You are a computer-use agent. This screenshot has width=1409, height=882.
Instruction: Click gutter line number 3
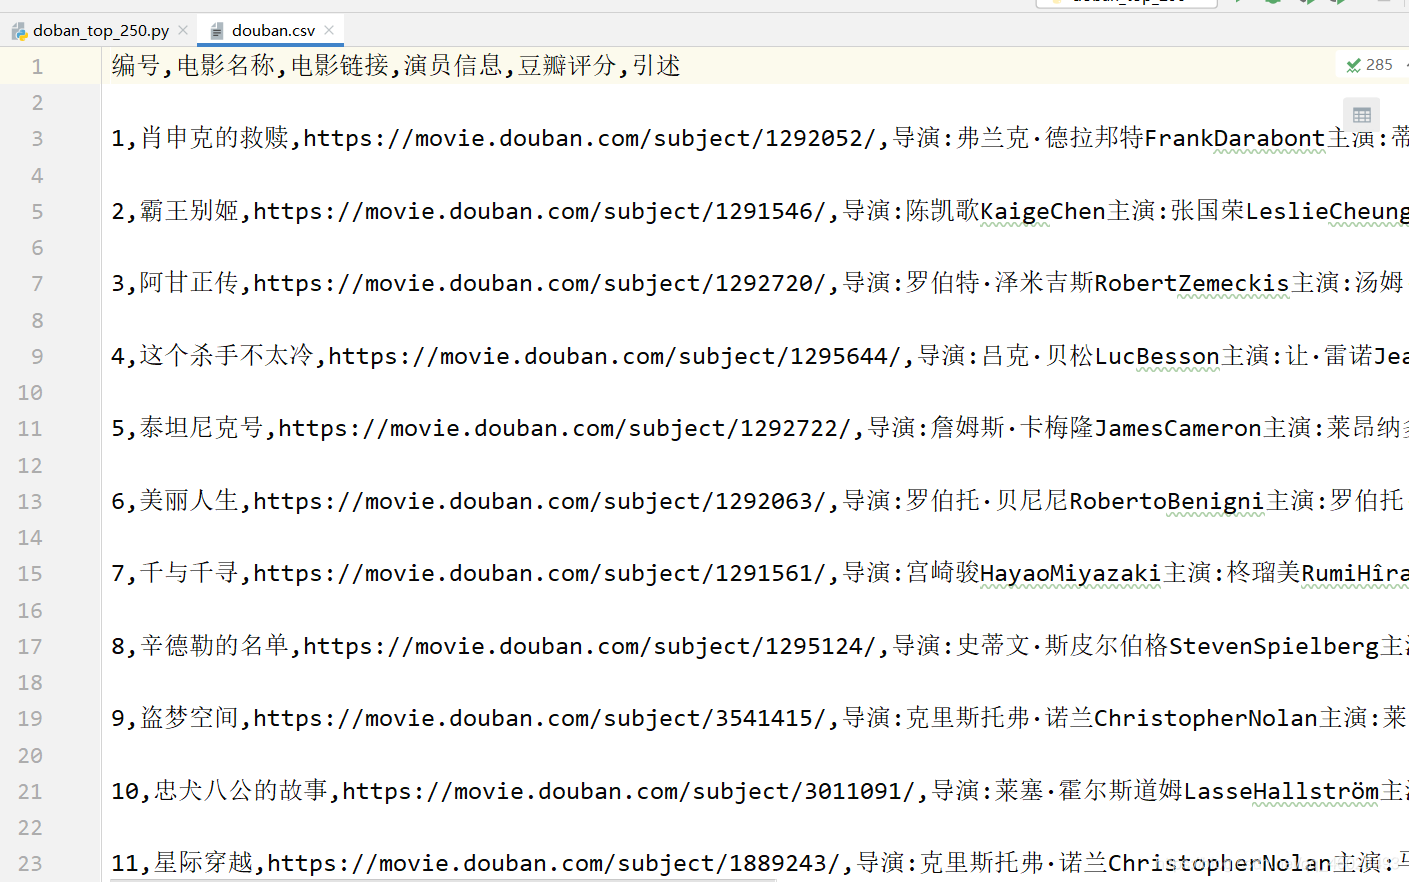tap(37, 138)
